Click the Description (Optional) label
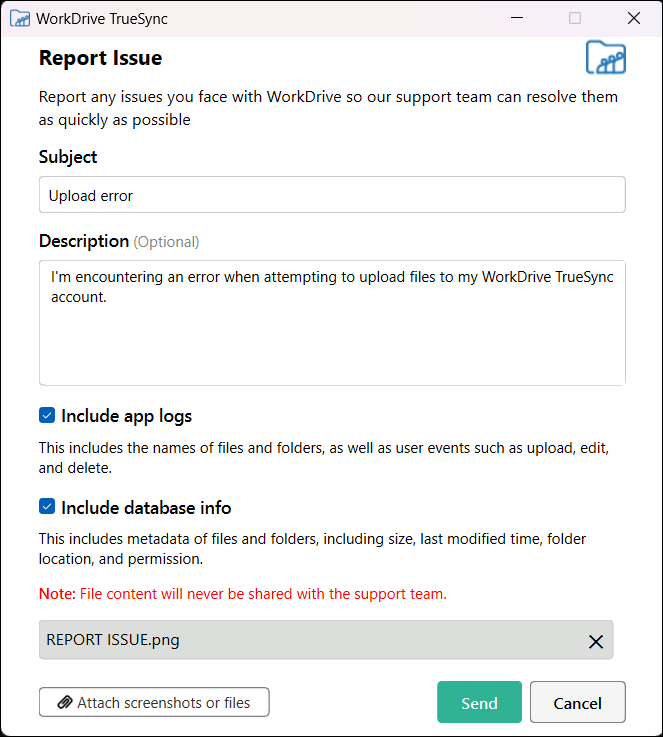 119,241
